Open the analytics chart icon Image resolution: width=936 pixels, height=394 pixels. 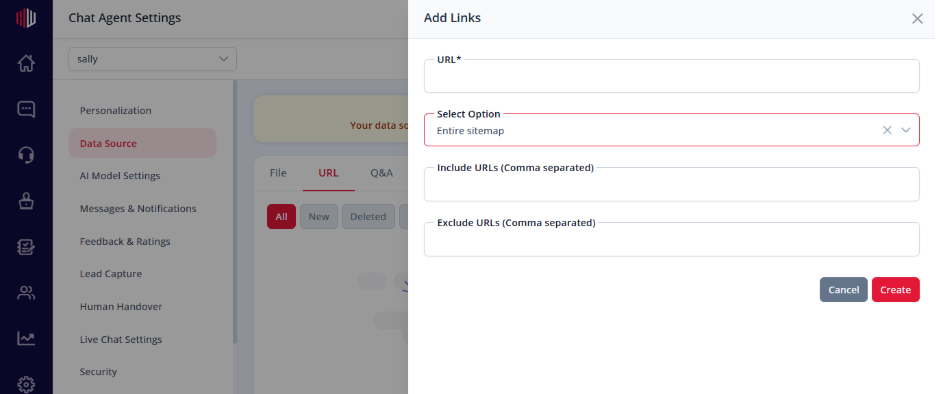click(26, 338)
